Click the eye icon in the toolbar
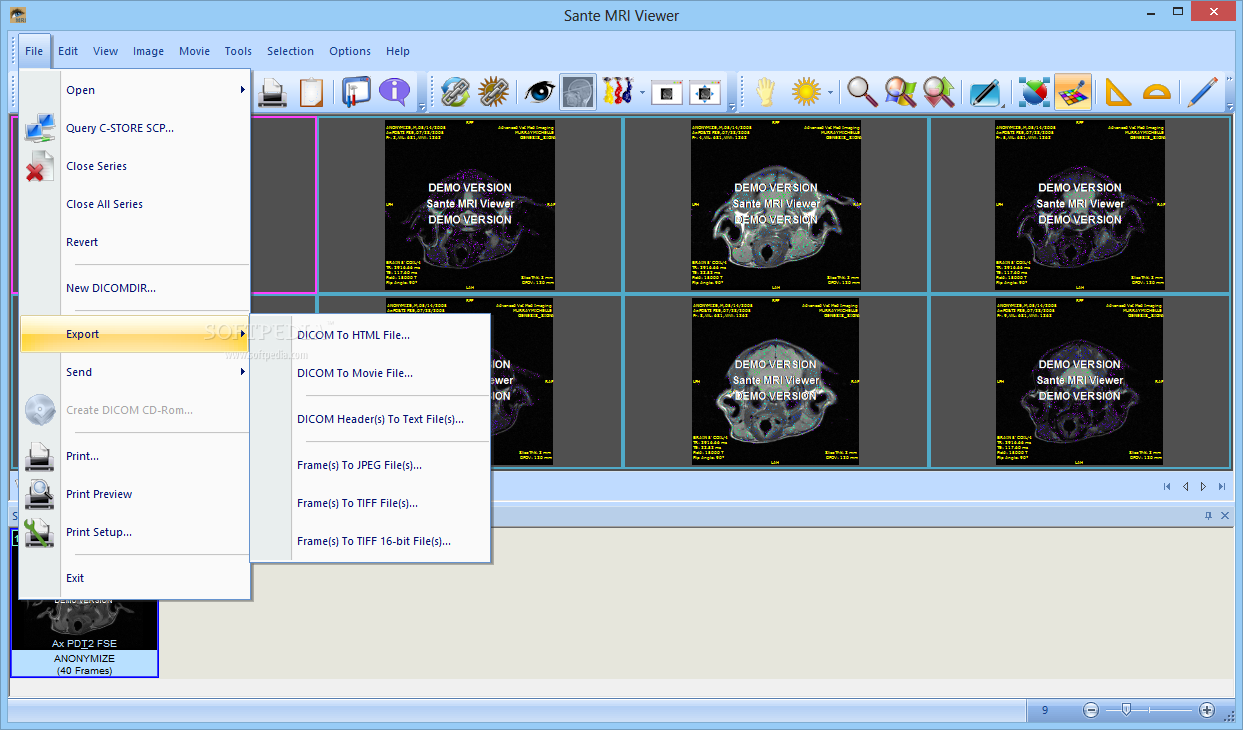1243x730 pixels. (540, 92)
